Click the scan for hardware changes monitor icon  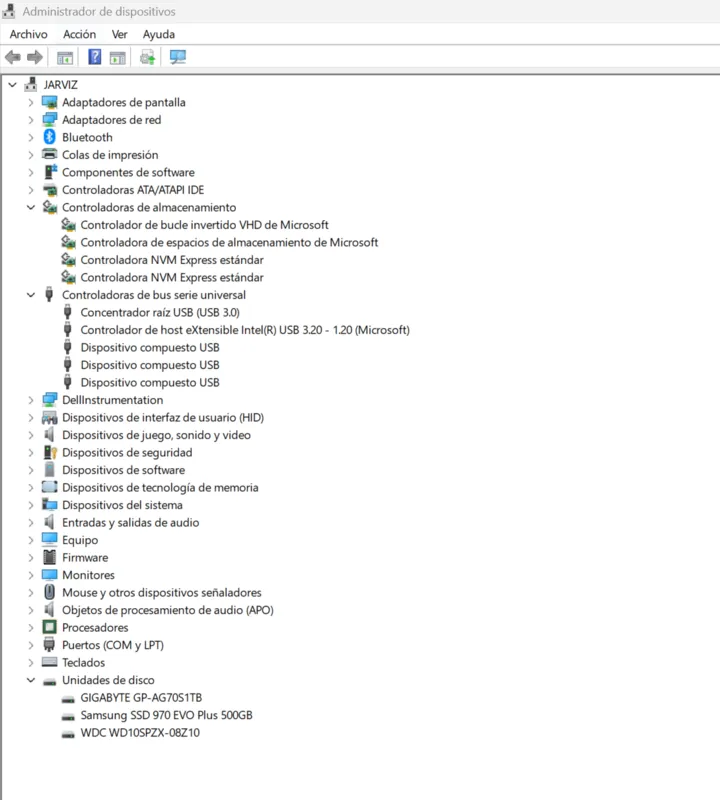(178, 57)
